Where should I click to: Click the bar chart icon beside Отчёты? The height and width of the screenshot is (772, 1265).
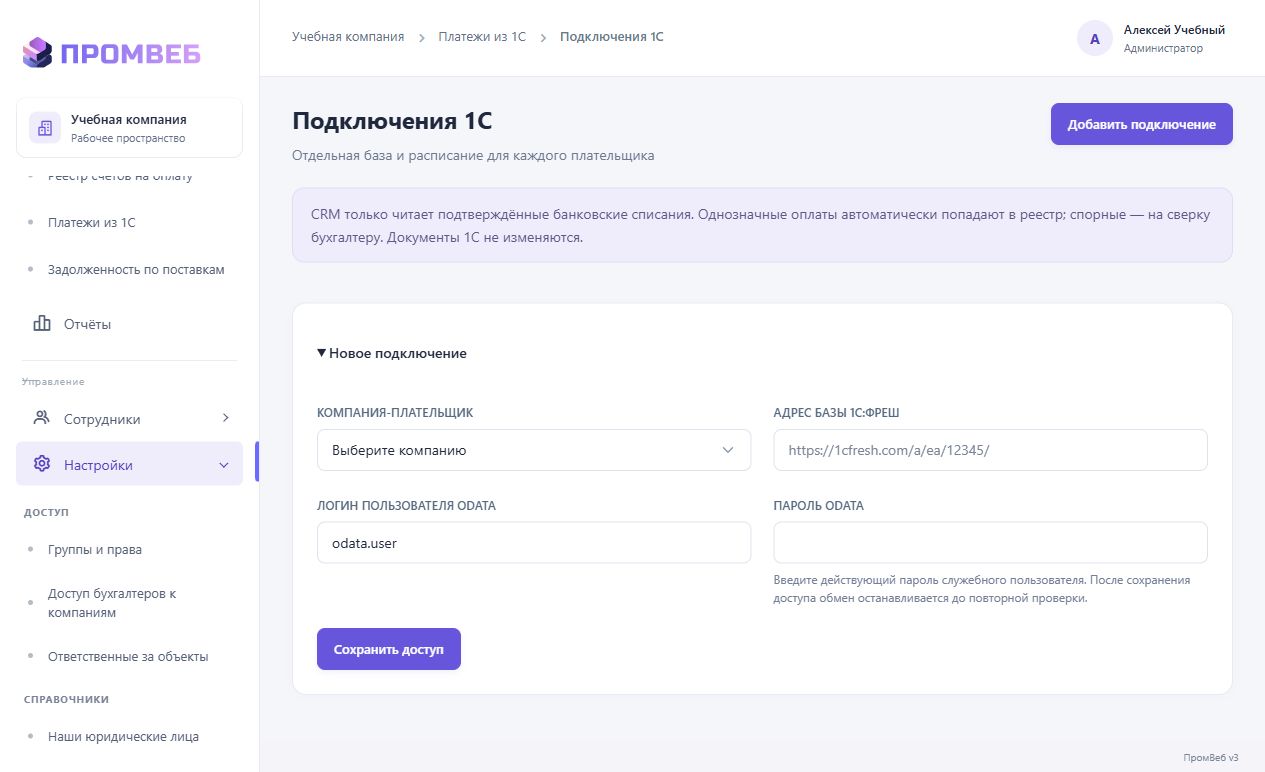click(x=42, y=324)
